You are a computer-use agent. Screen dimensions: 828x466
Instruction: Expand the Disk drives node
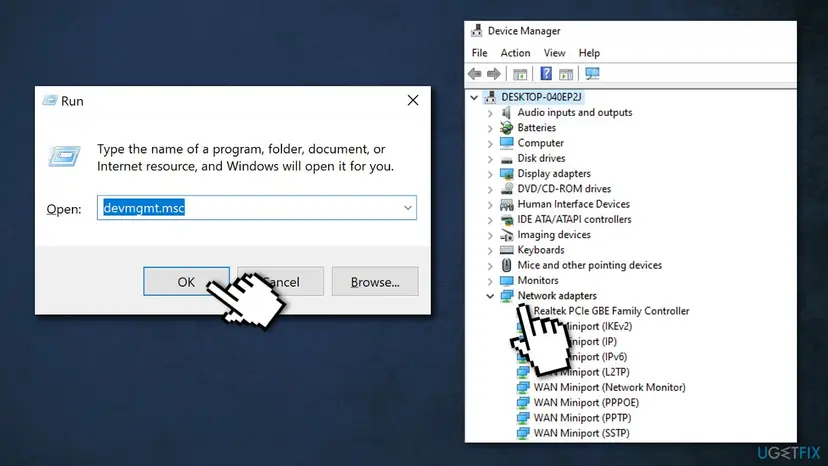490,159
